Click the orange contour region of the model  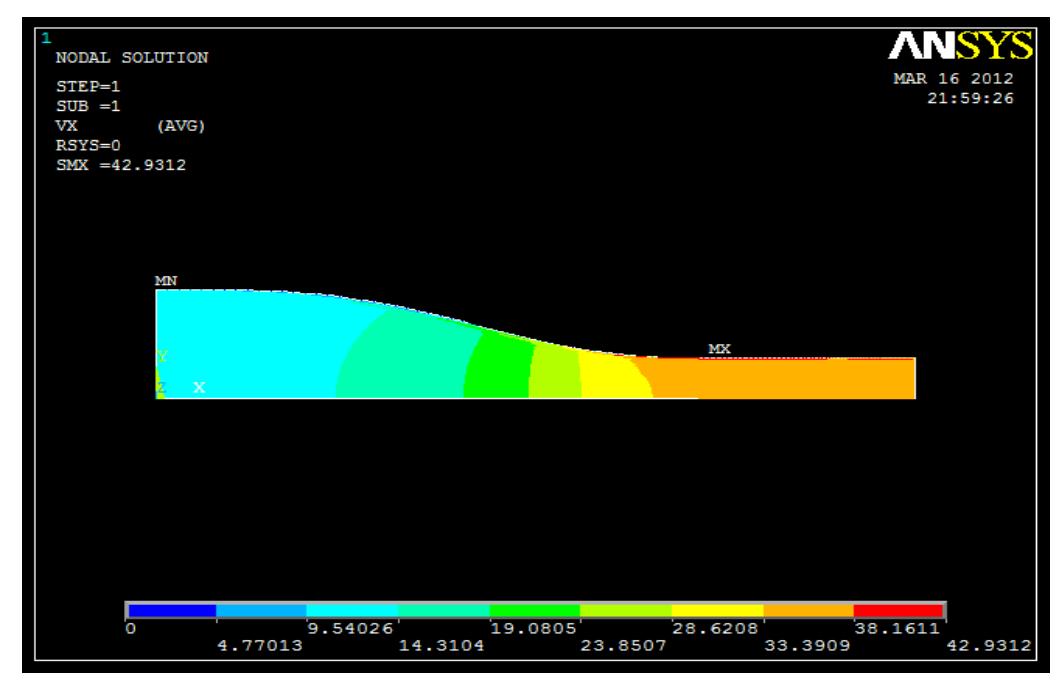pyautogui.click(x=790, y=378)
